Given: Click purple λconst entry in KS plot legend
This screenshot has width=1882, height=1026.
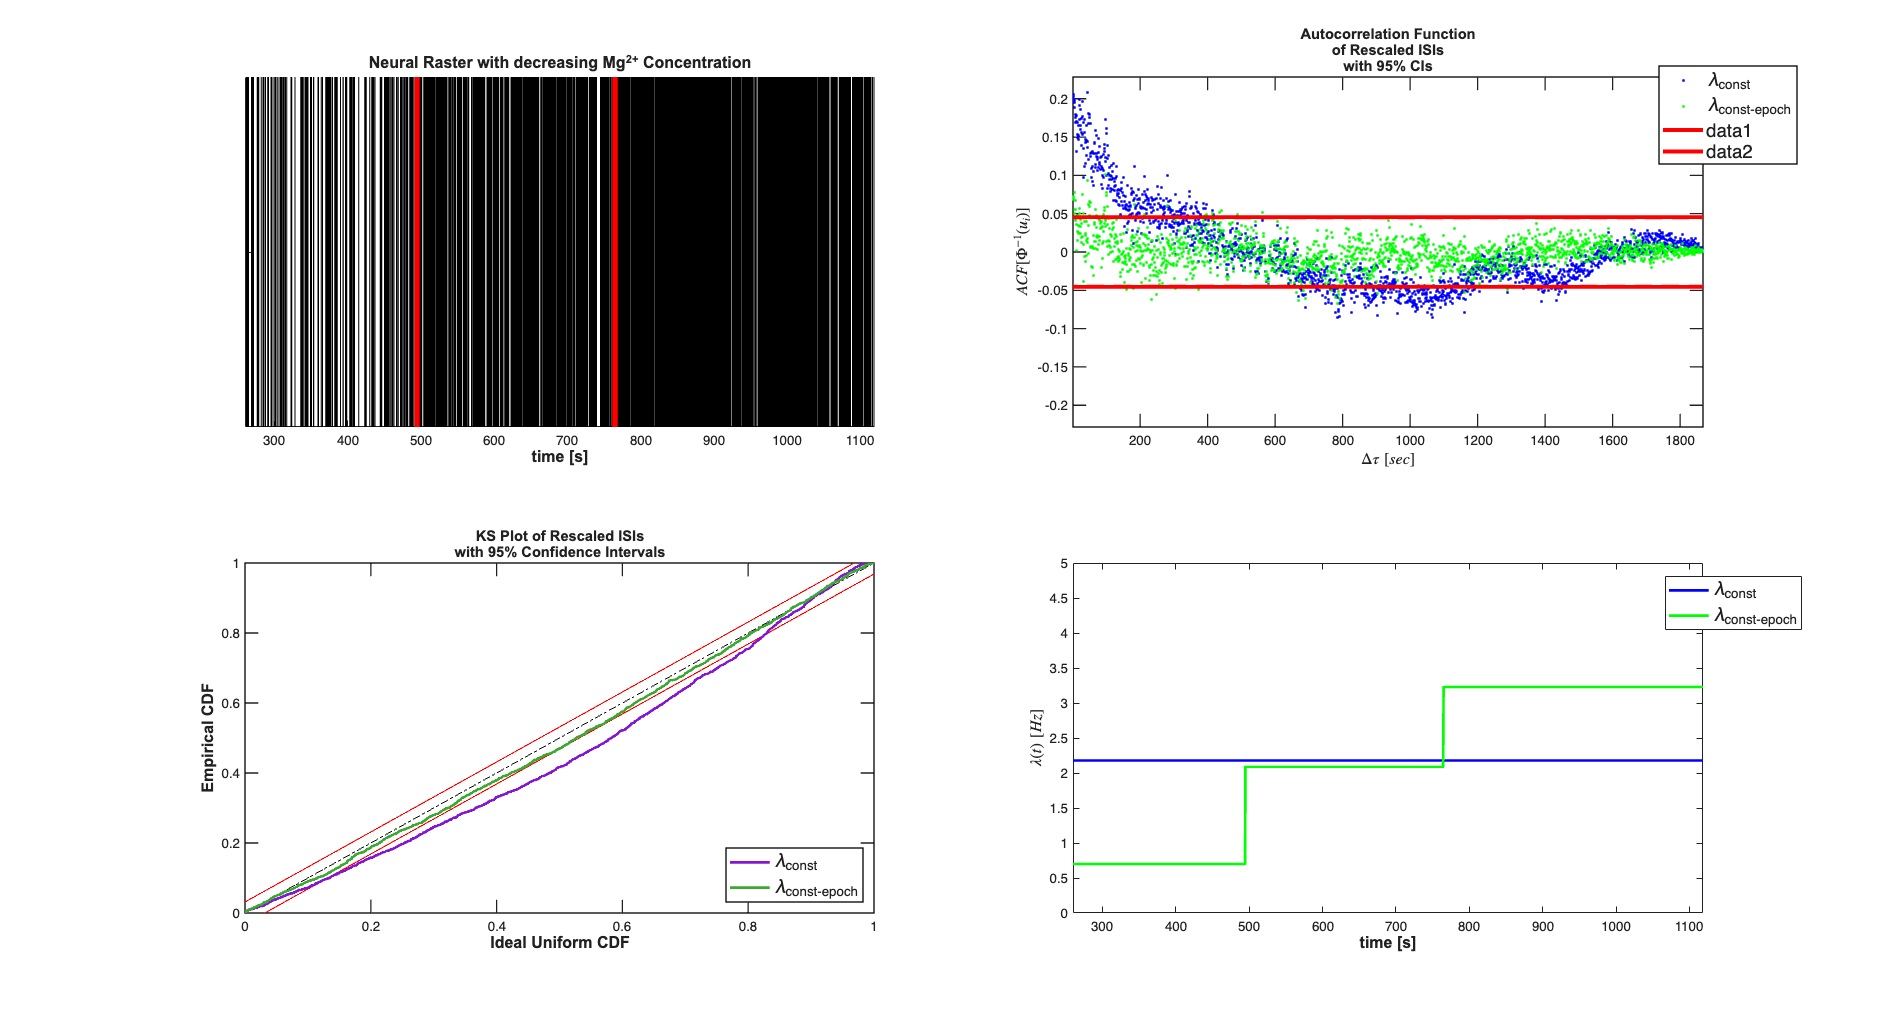Looking at the screenshot, I should tap(796, 863).
